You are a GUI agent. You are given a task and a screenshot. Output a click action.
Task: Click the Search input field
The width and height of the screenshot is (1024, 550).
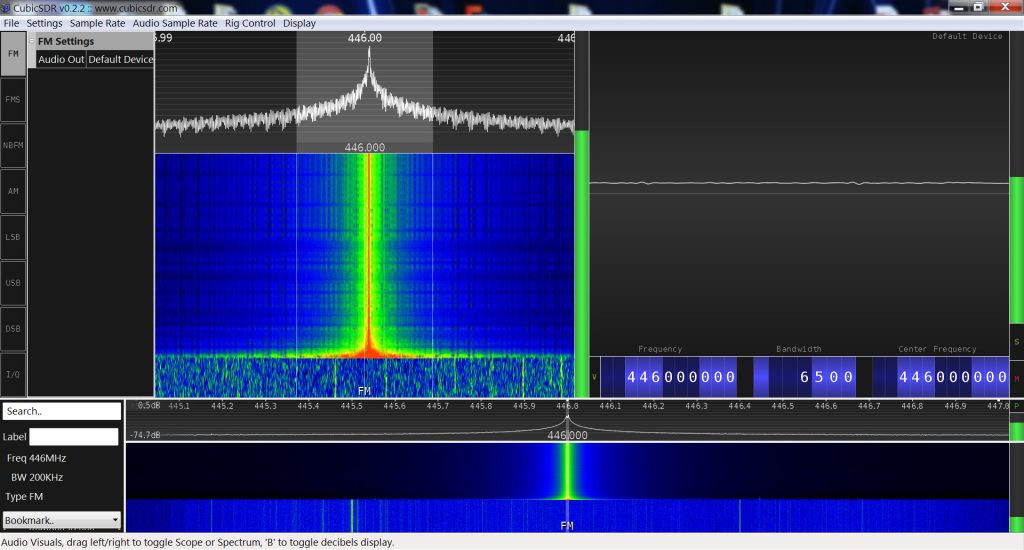pos(61,411)
